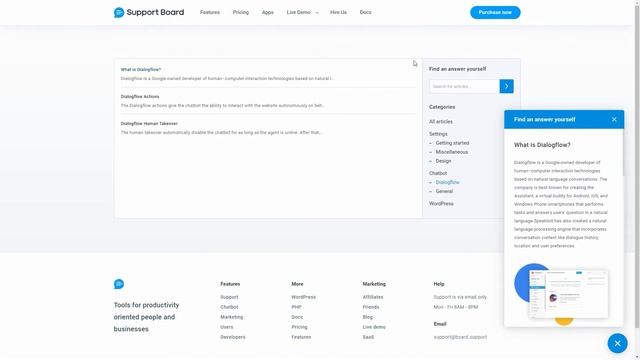
Task: Select the All articles category
Action: [441, 122]
